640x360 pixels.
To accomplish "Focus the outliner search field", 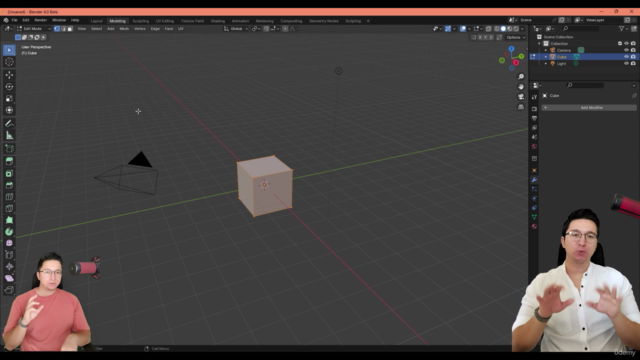I will tap(581, 29).
